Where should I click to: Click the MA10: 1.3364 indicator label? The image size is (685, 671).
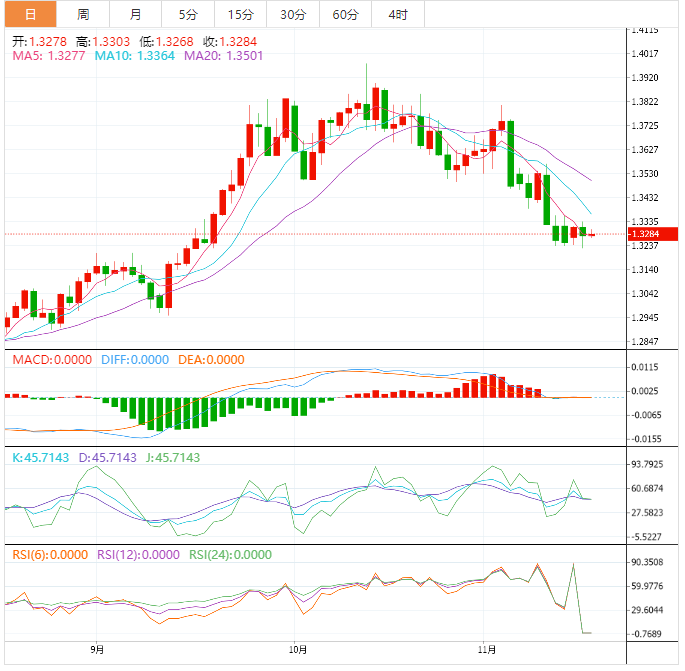[135, 56]
